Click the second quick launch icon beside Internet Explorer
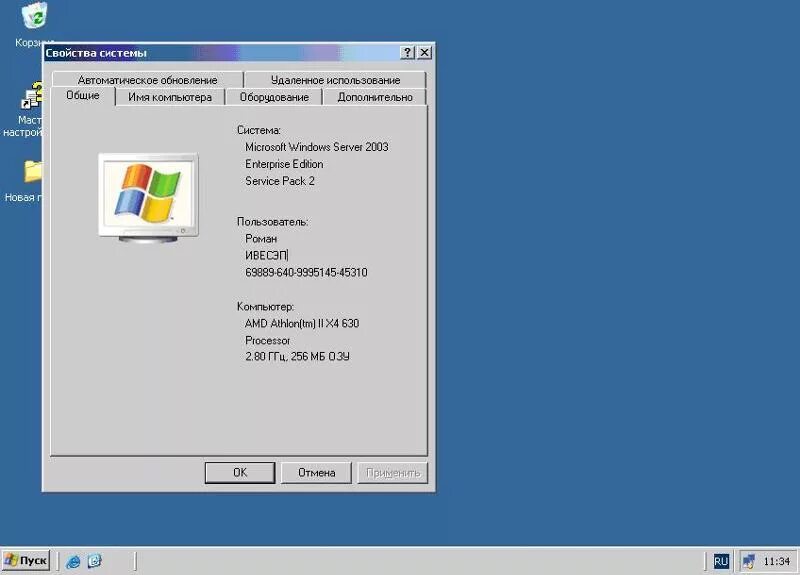Image resolution: width=800 pixels, height=575 pixels. point(94,561)
